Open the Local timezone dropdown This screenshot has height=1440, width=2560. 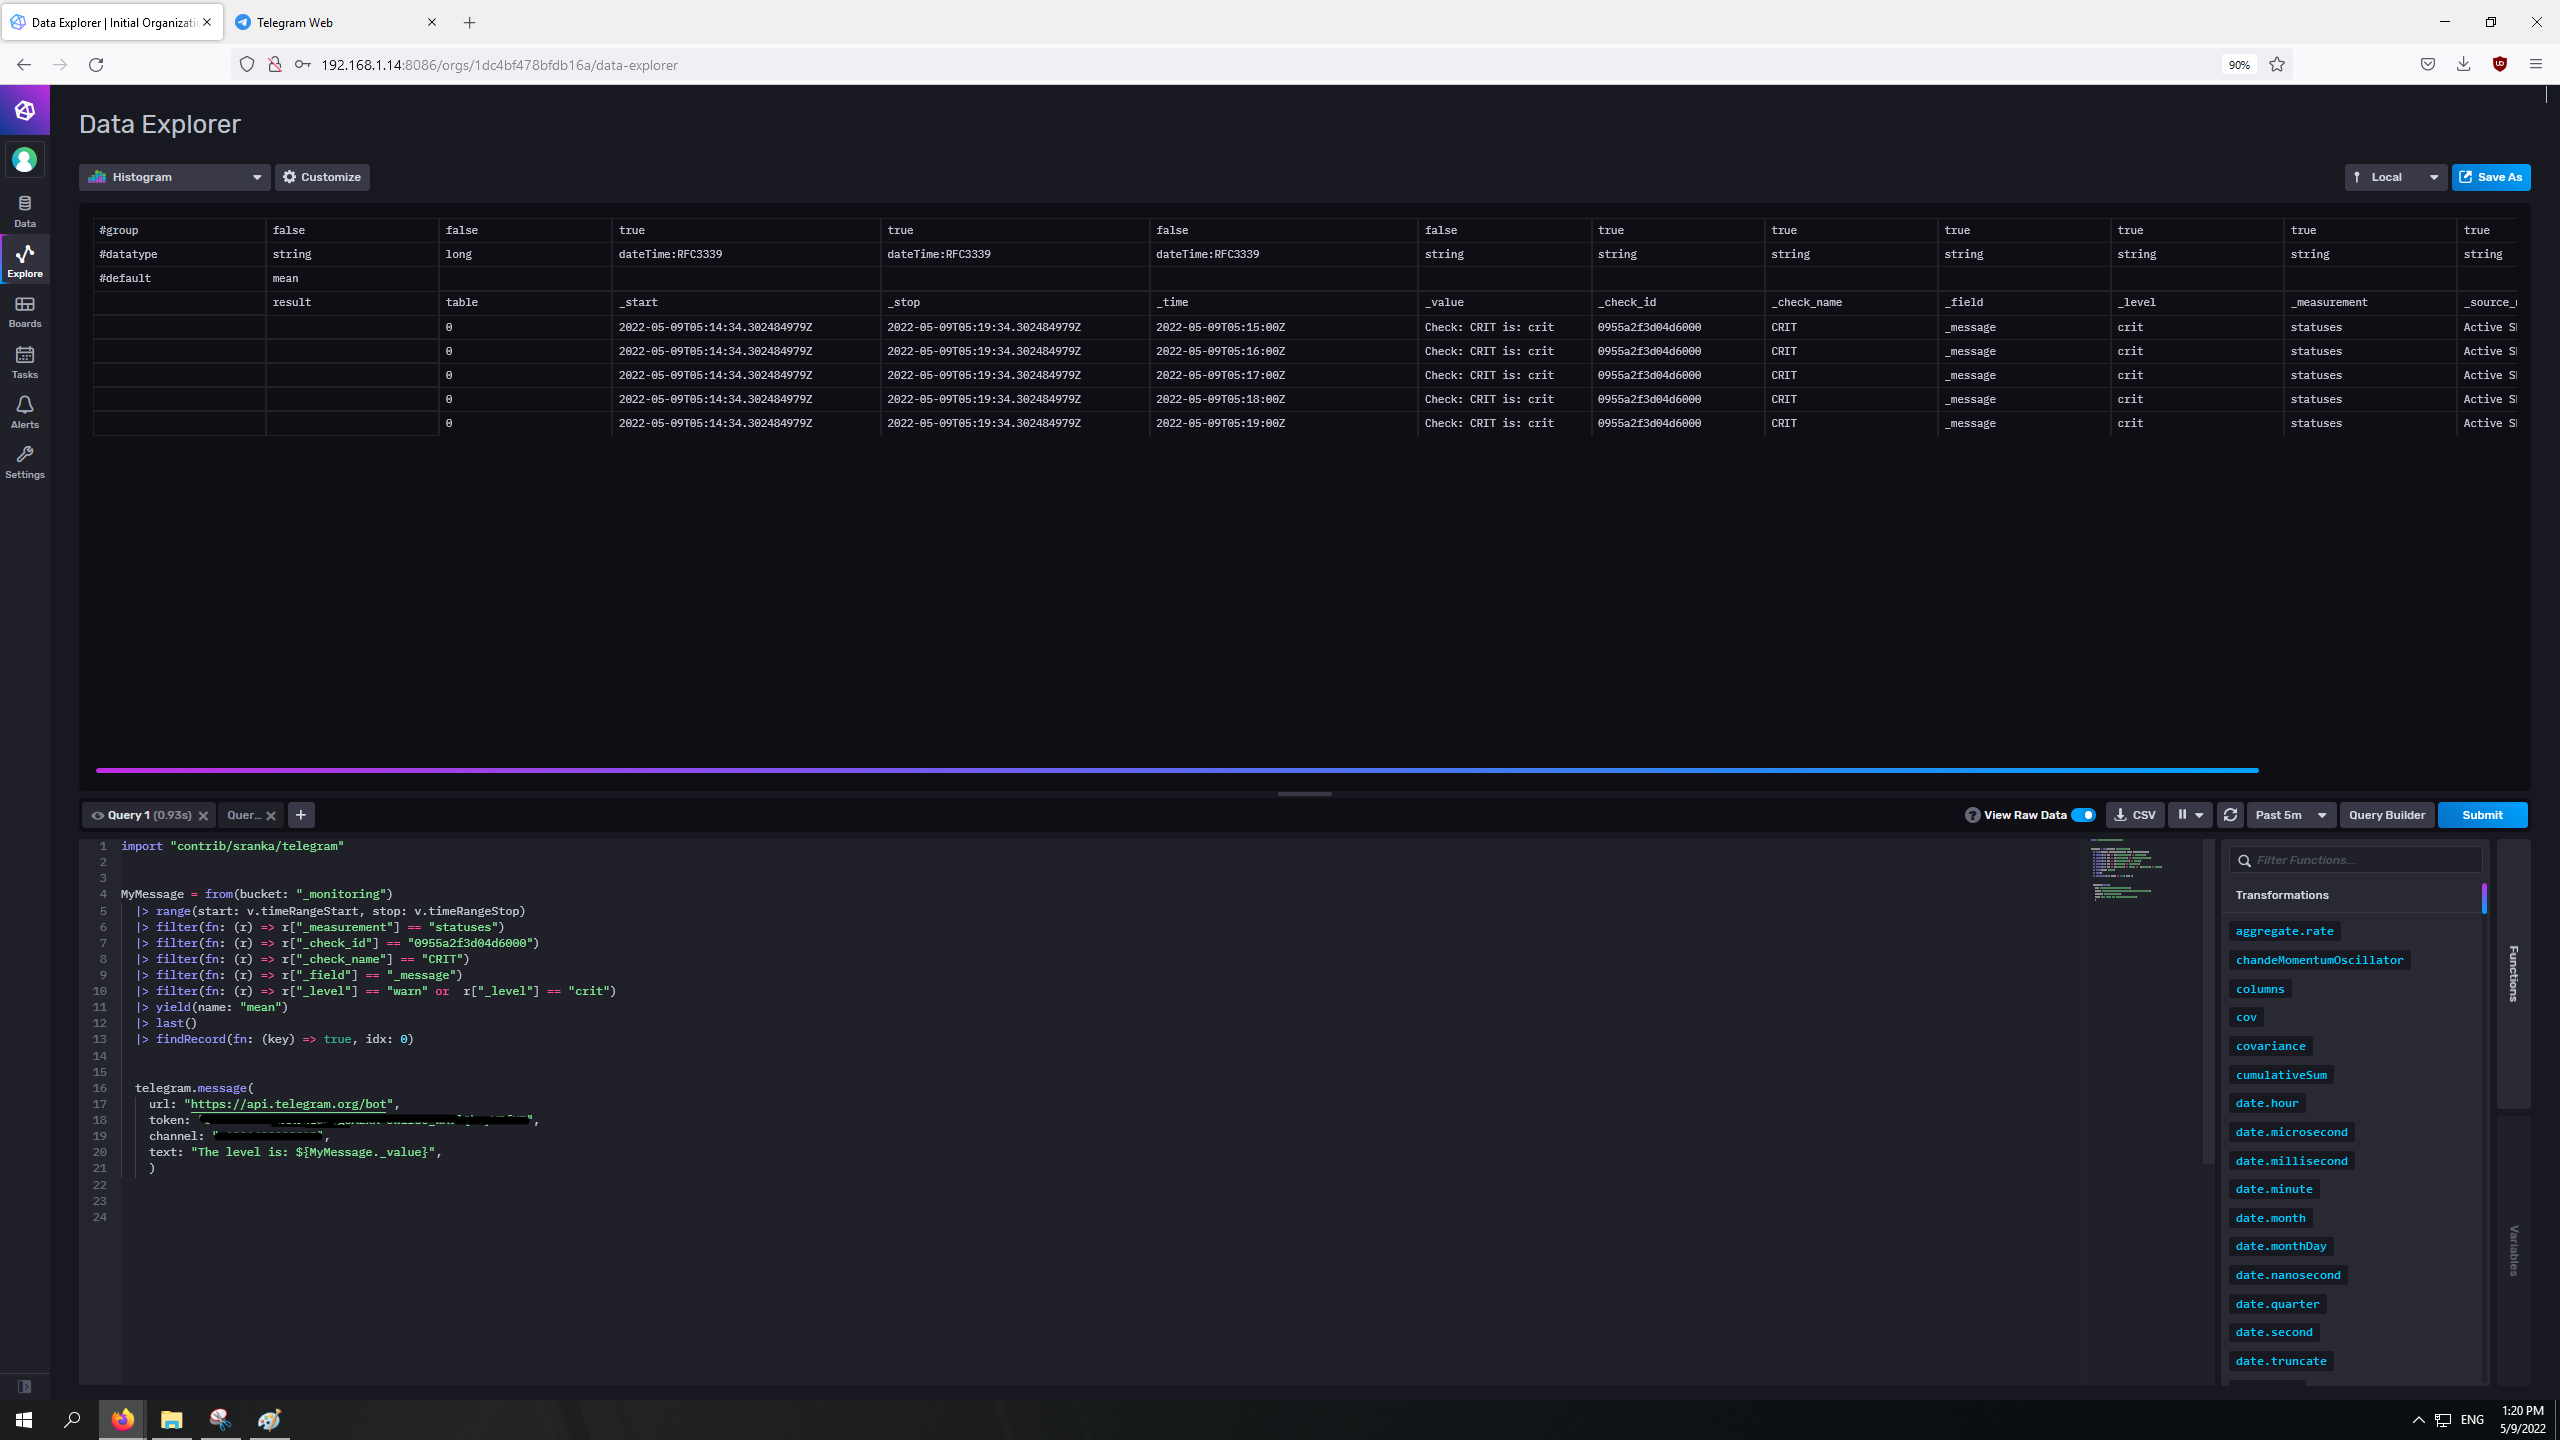[2395, 177]
